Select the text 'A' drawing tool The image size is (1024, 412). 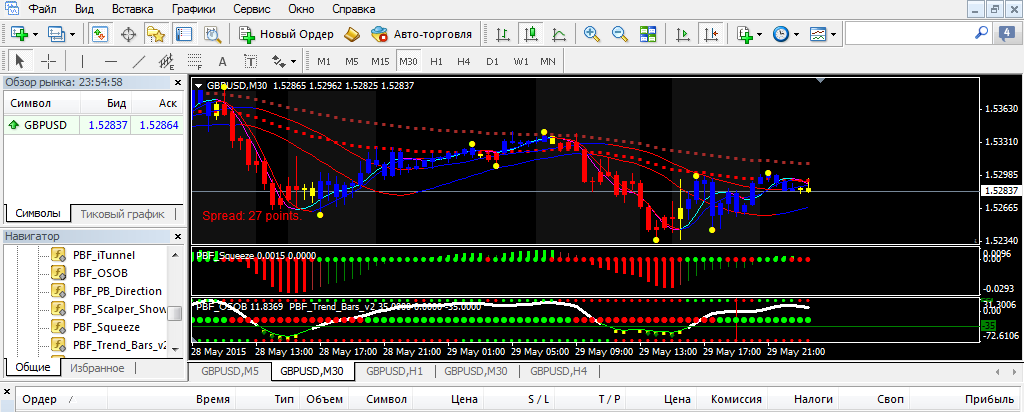222,61
